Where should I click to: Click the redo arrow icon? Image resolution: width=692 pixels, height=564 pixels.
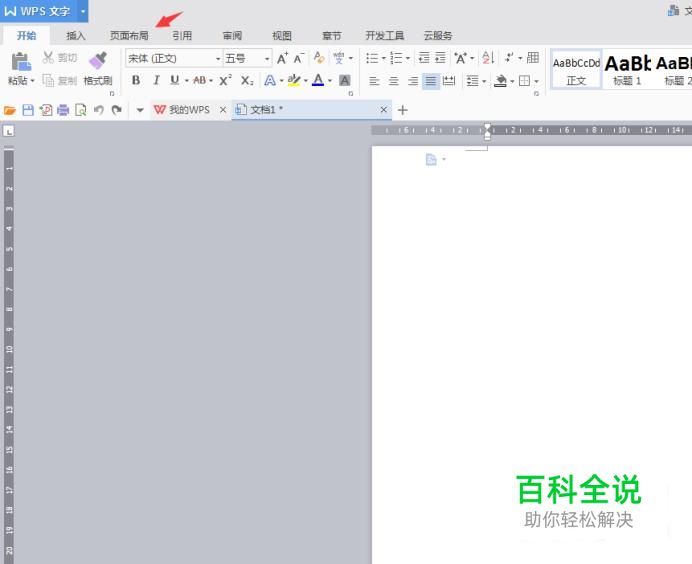click(117, 110)
